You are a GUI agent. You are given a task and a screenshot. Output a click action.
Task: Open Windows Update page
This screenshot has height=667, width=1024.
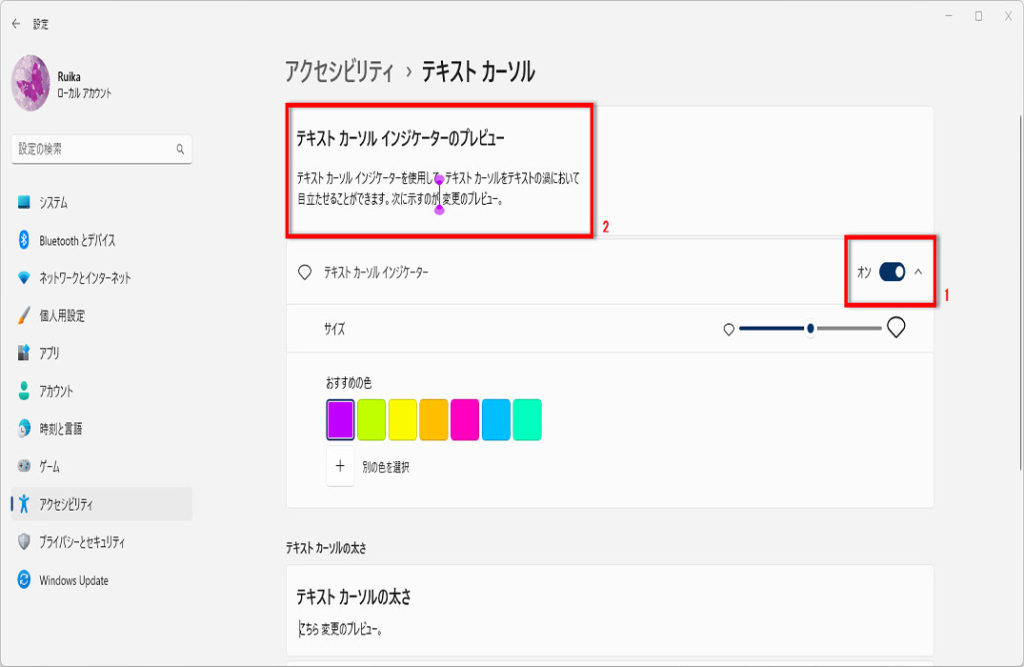click(73, 580)
